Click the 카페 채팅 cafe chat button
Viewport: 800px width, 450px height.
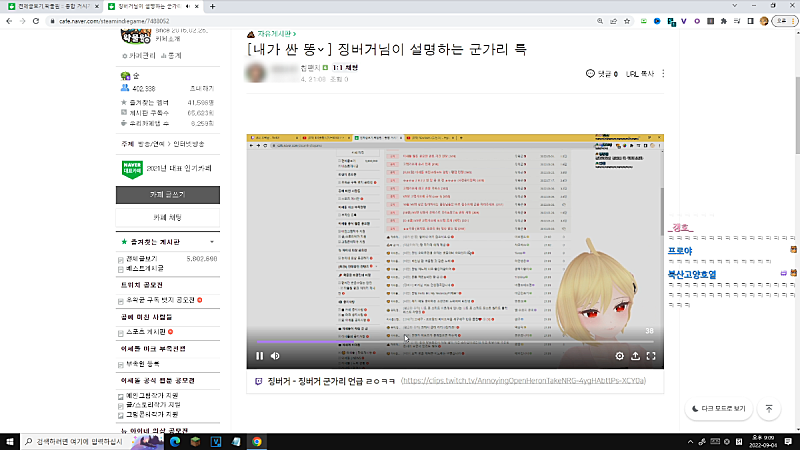[x=167, y=217]
